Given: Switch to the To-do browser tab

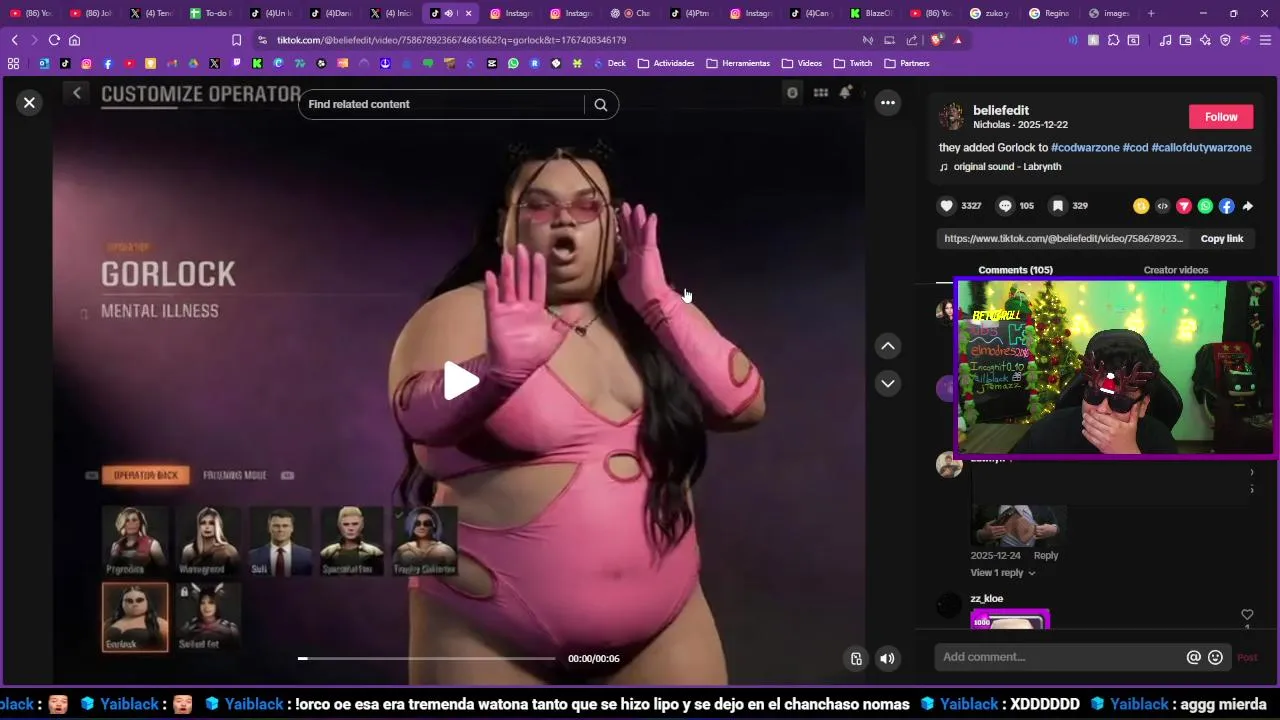Looking at the screenshot, I should [210, 13].
